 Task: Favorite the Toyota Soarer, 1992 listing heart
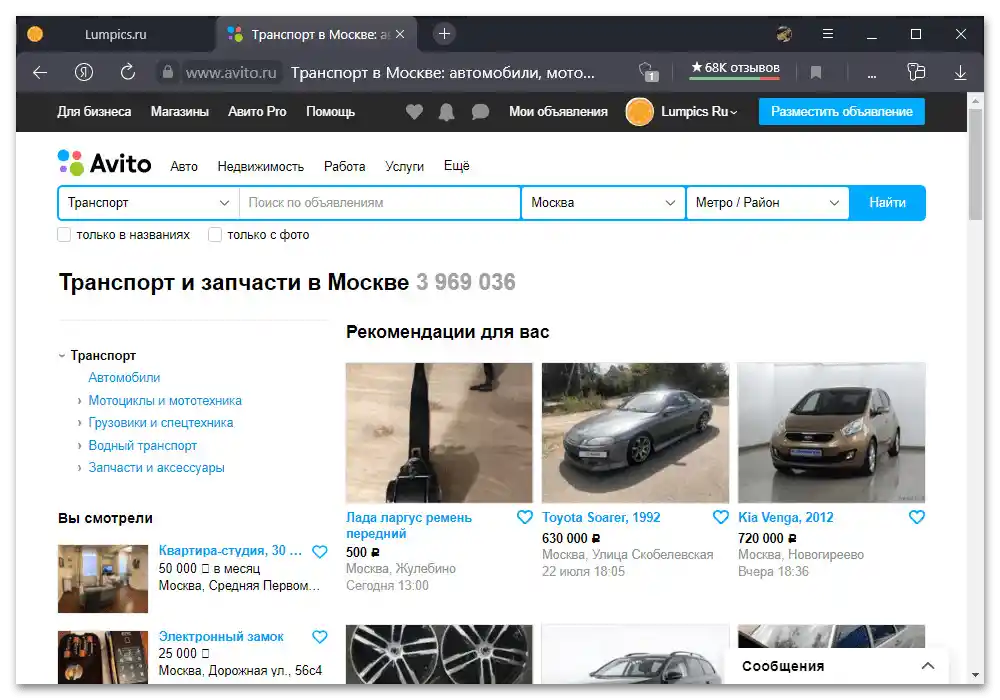click(721, 517)
